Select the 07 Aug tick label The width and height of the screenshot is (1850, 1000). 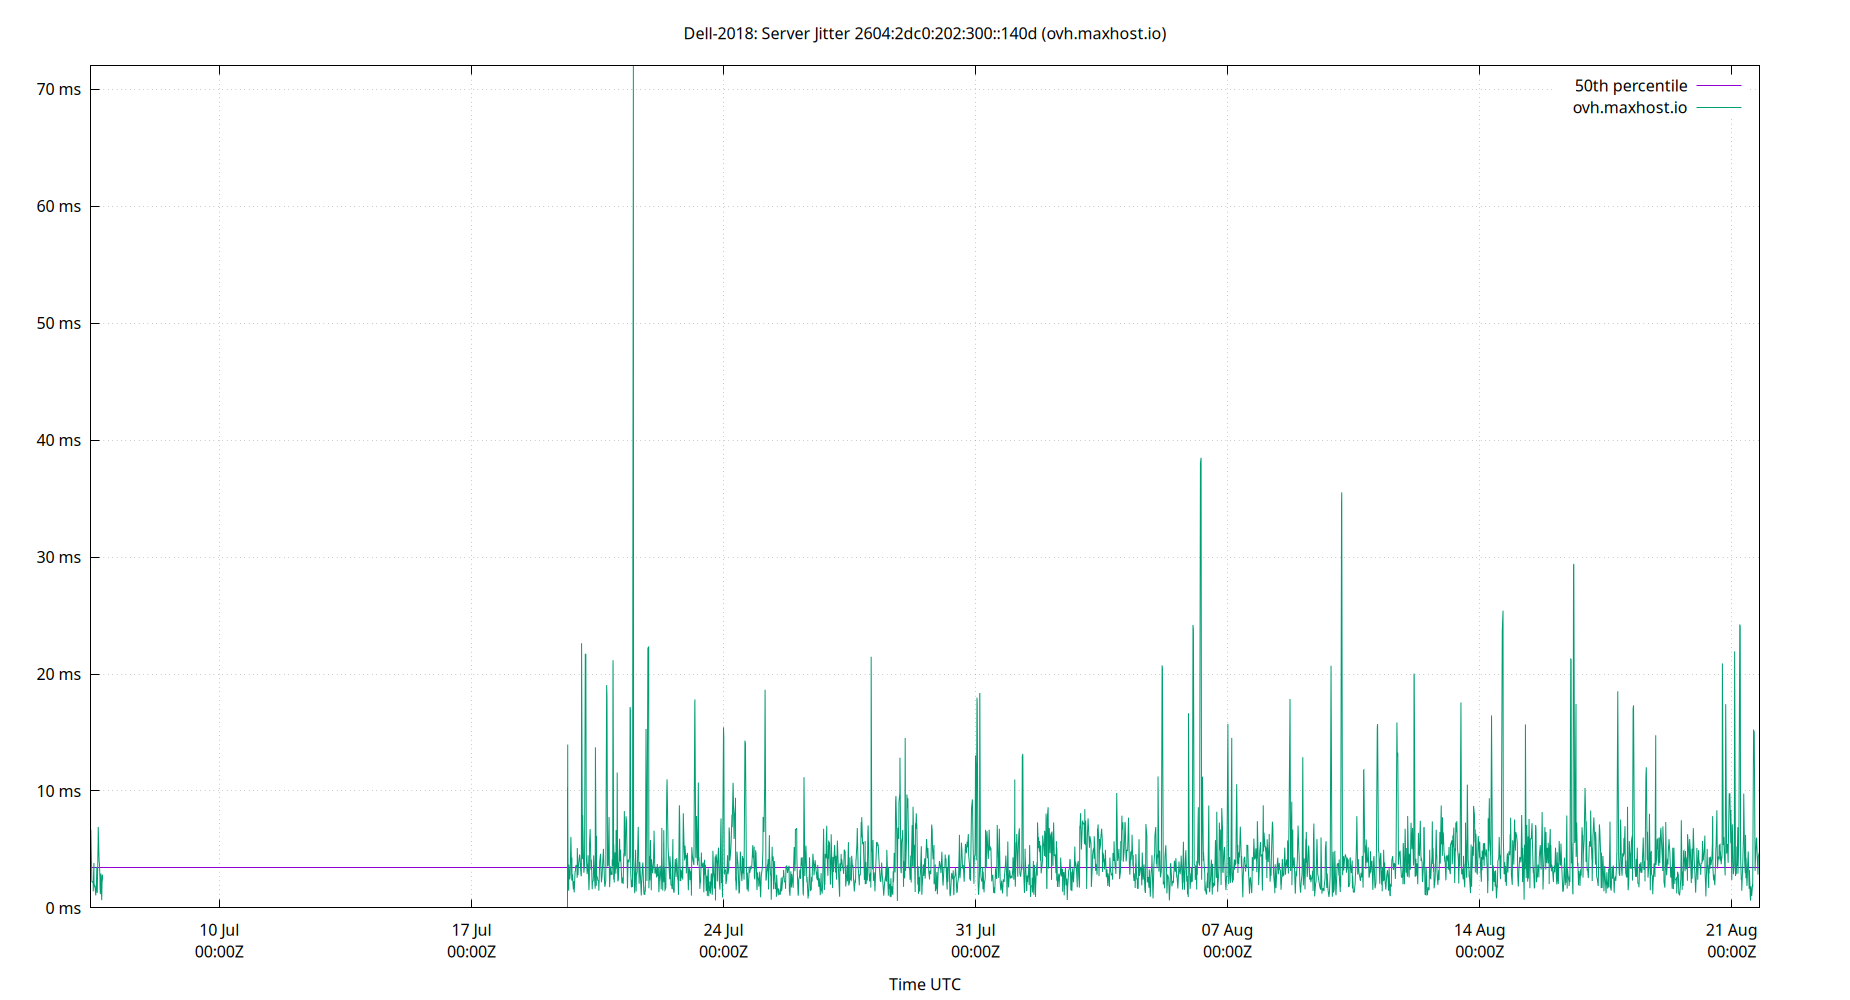1228,930
